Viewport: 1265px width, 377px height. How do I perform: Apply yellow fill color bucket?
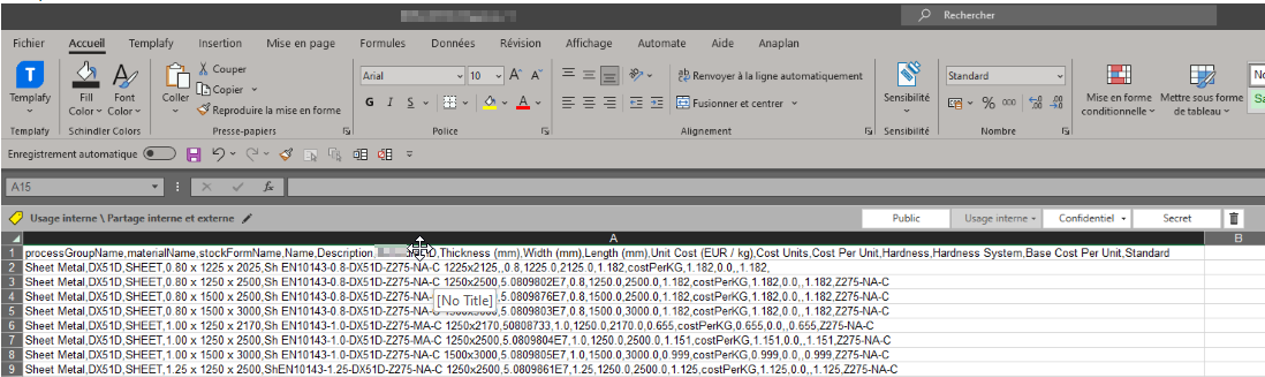point(490,102)
